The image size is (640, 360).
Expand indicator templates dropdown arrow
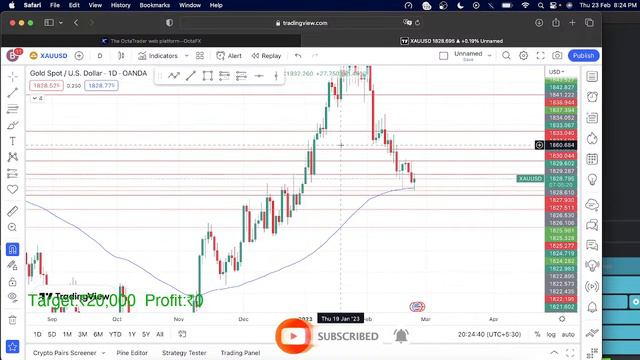point(187,56)
